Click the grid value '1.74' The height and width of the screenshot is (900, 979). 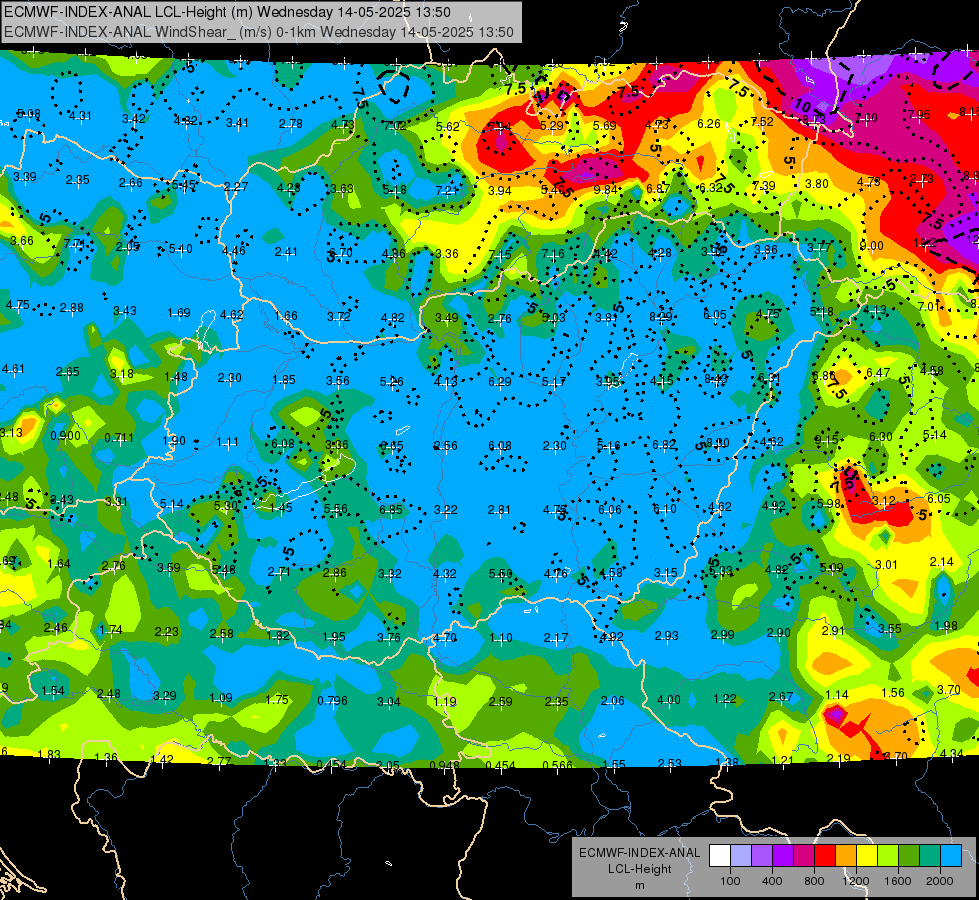[111, 630]
